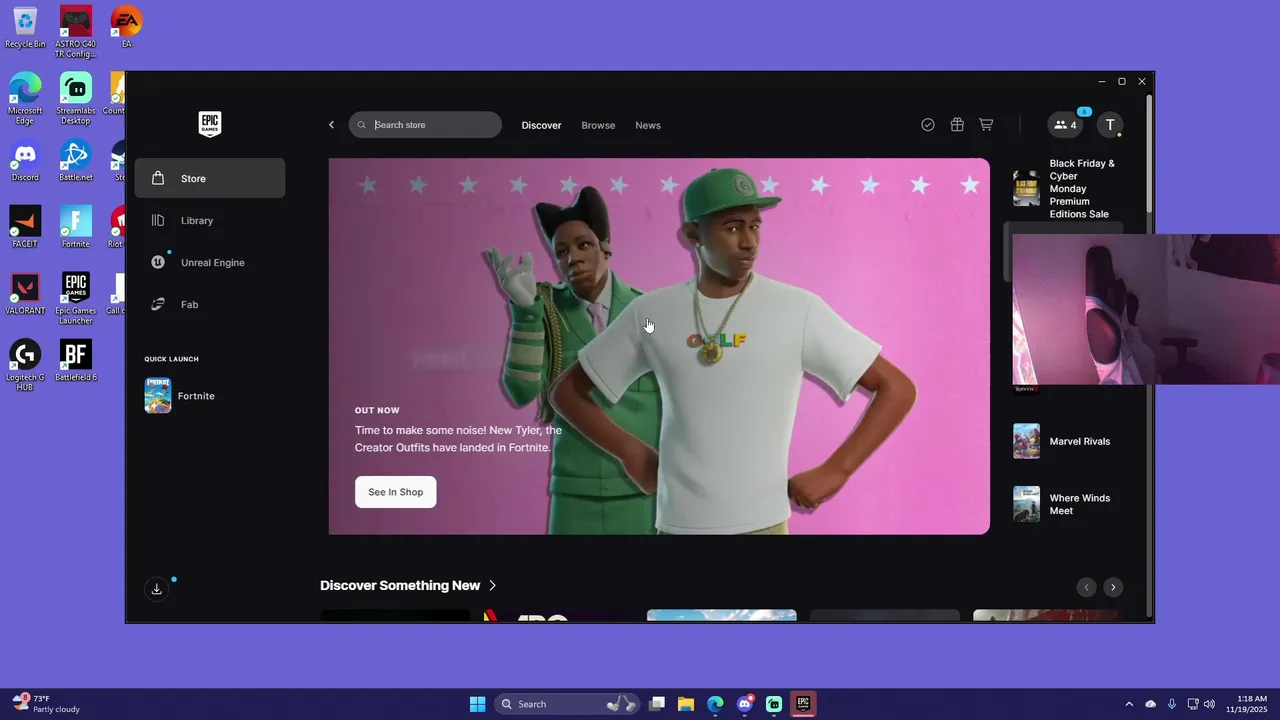Expand the Discover Something New chevron
The height and width of the screenshot is (720, 1280).
[x=493, y=586]
